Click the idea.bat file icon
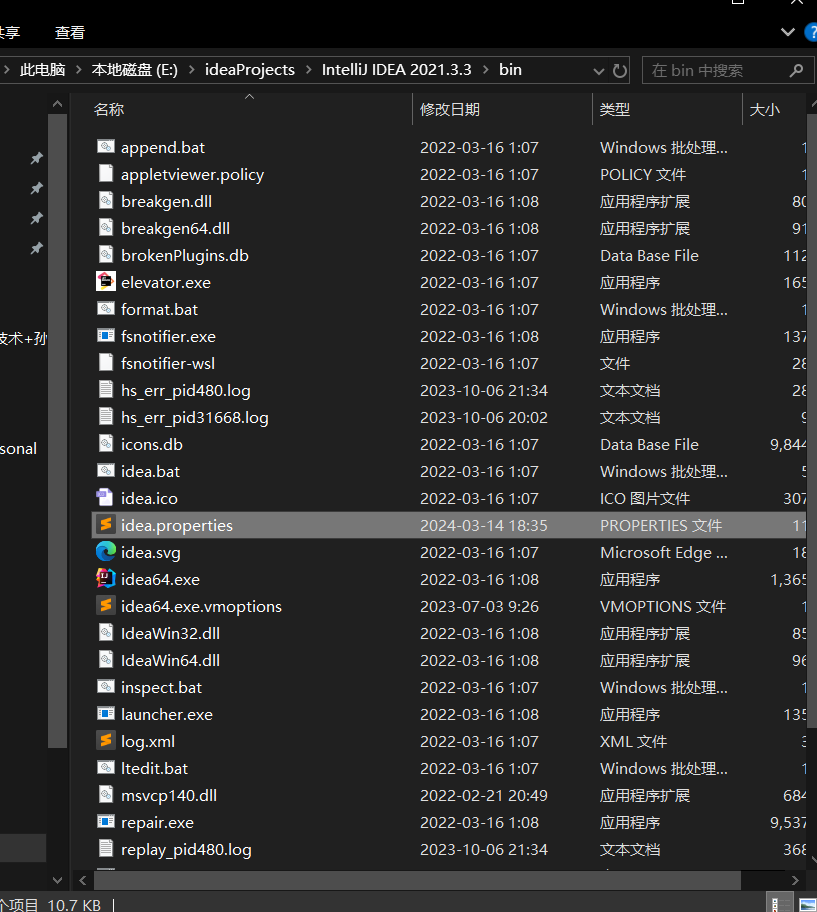This screenshot has height=912, width=817. tap(105, 471)
